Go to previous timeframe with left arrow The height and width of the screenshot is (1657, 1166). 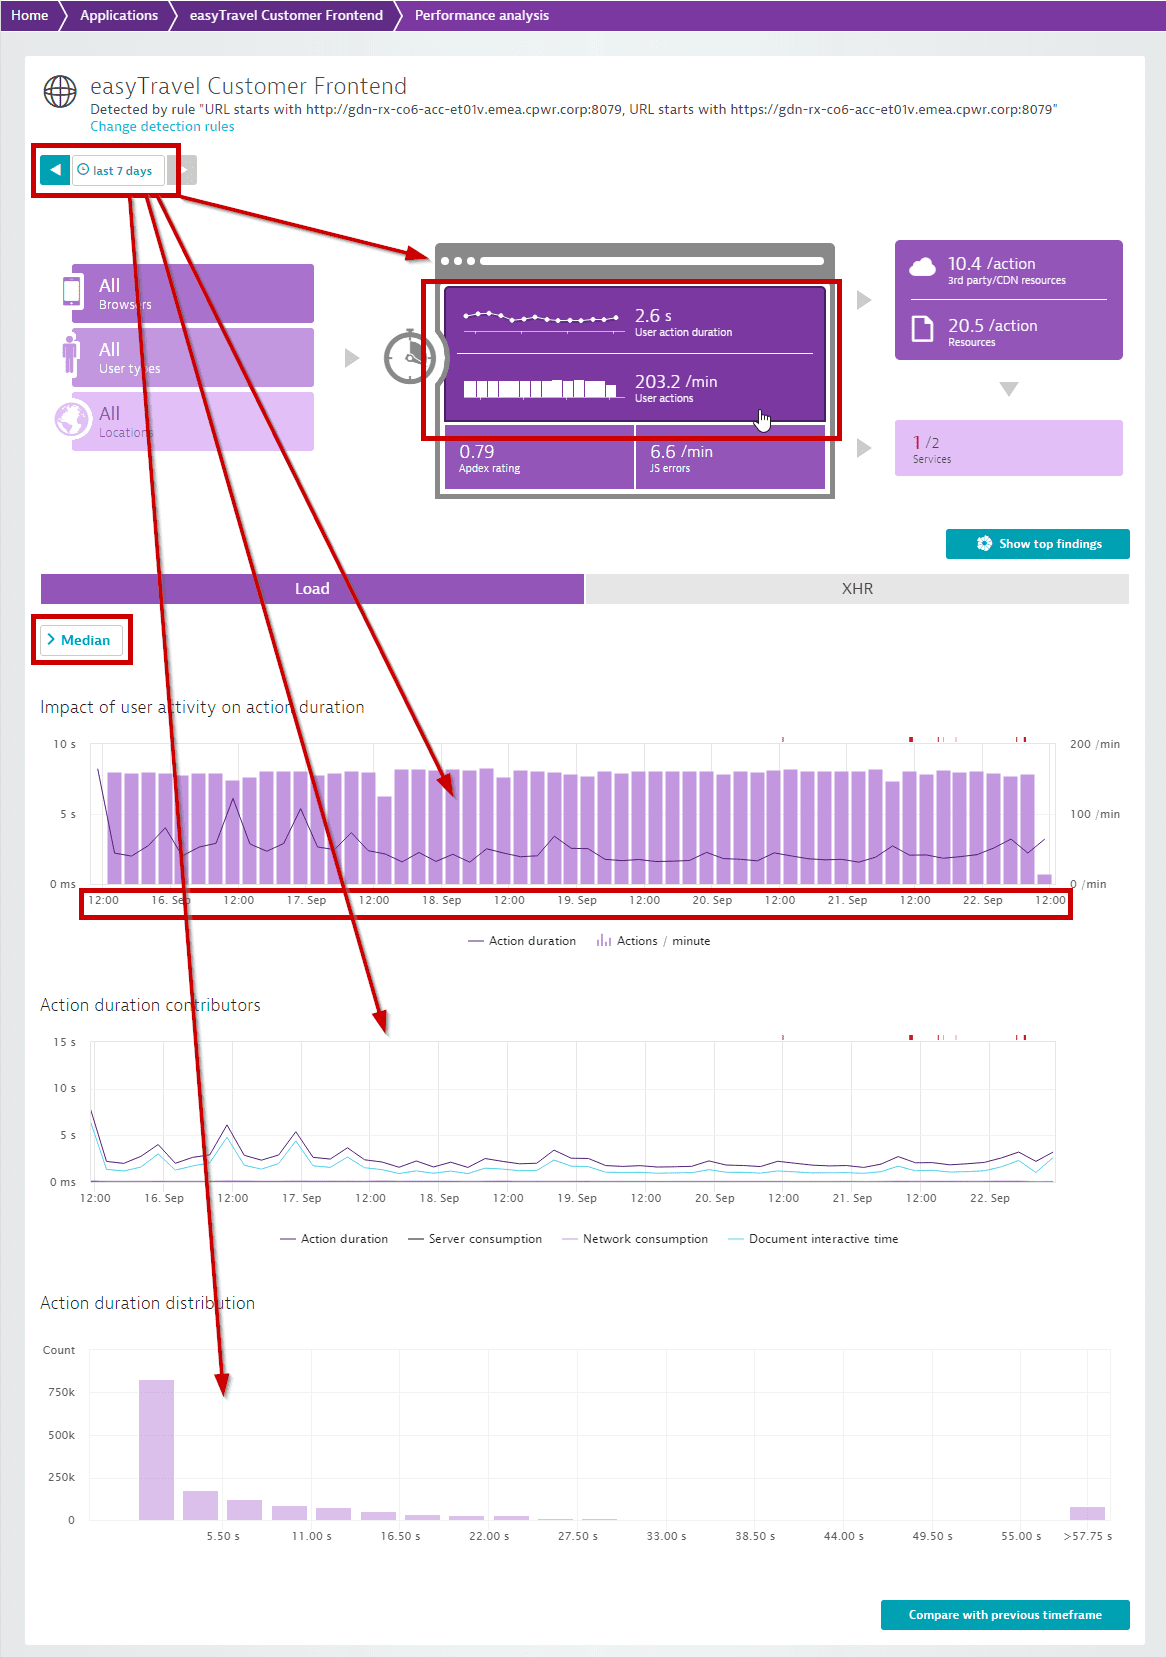[x=55, y=170]
